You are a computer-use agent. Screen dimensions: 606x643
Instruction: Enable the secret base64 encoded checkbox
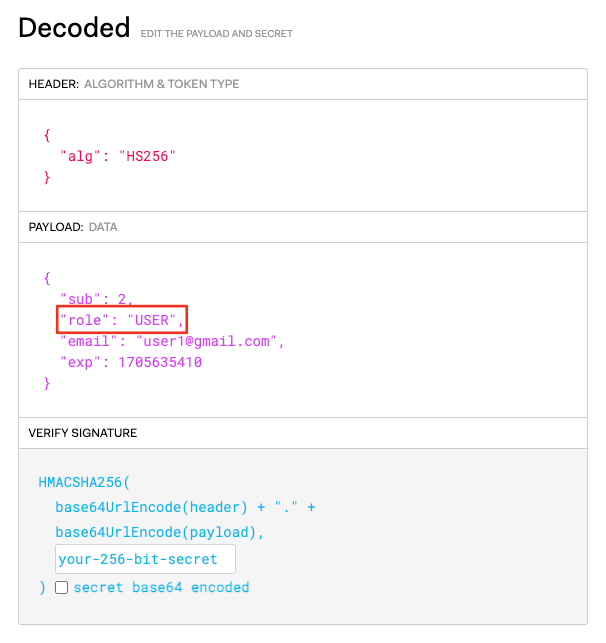(62, 587)
